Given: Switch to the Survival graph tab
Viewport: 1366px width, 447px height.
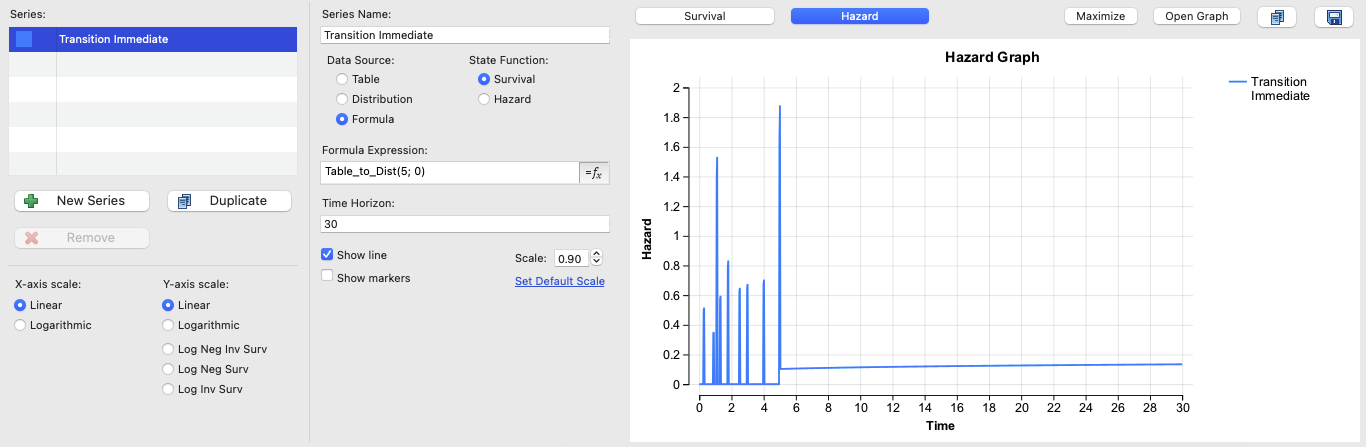Looking at the screenshot, I should click(x=704, y=16).
